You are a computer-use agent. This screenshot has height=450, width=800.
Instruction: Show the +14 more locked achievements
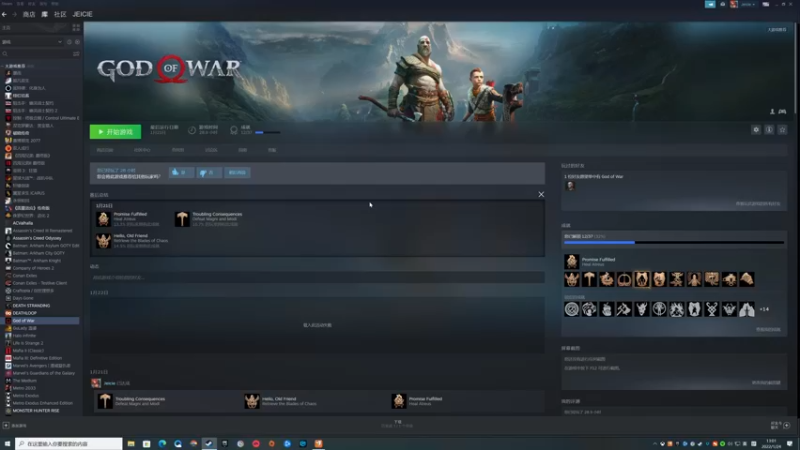pos(764,309)
